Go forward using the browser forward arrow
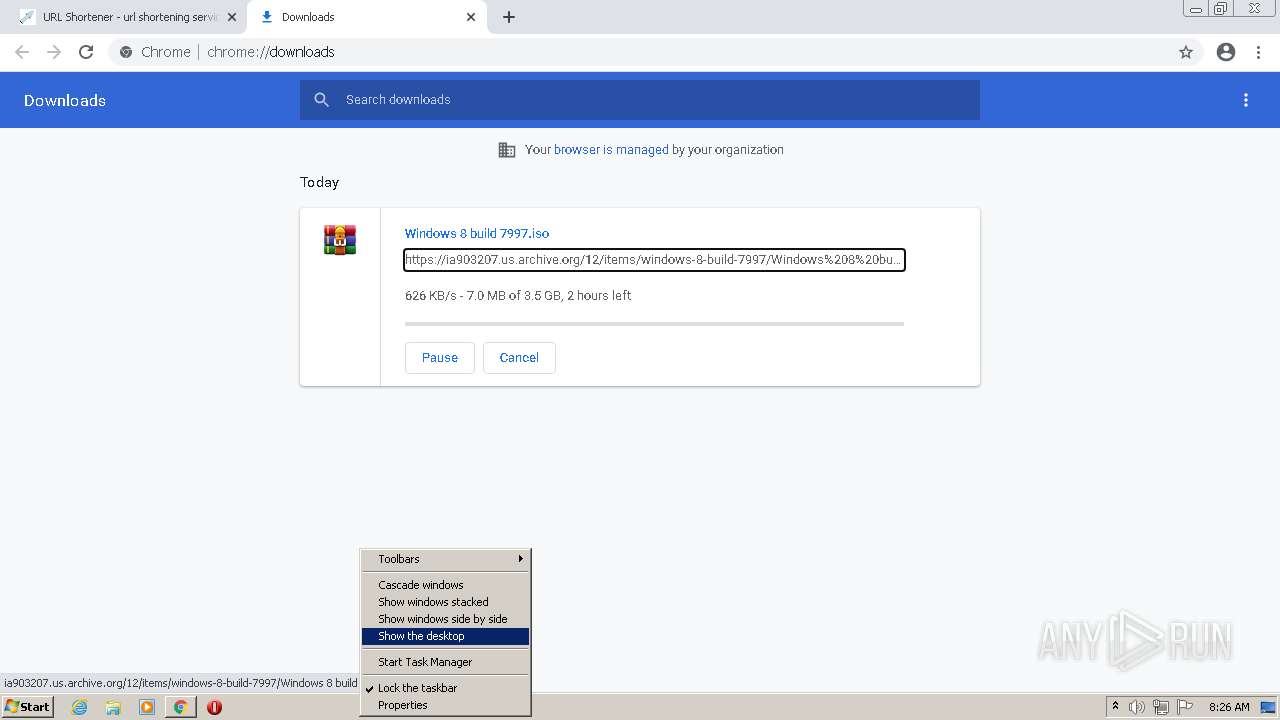 pyautogui.click(x=54, y=52)
